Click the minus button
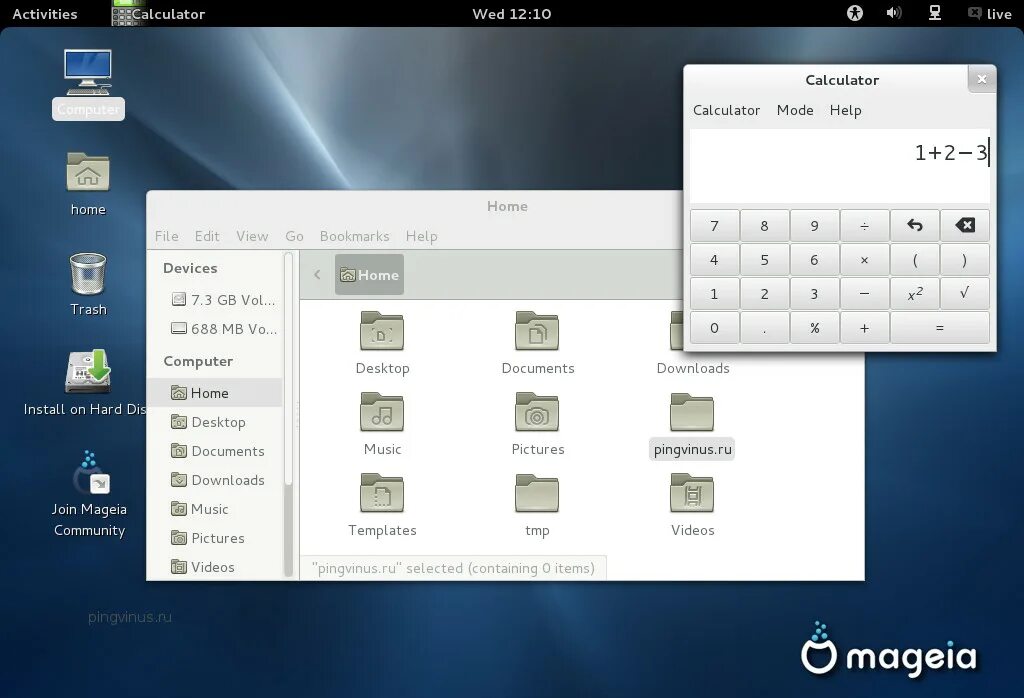The image size is (1024, 698). coord(865,293)
